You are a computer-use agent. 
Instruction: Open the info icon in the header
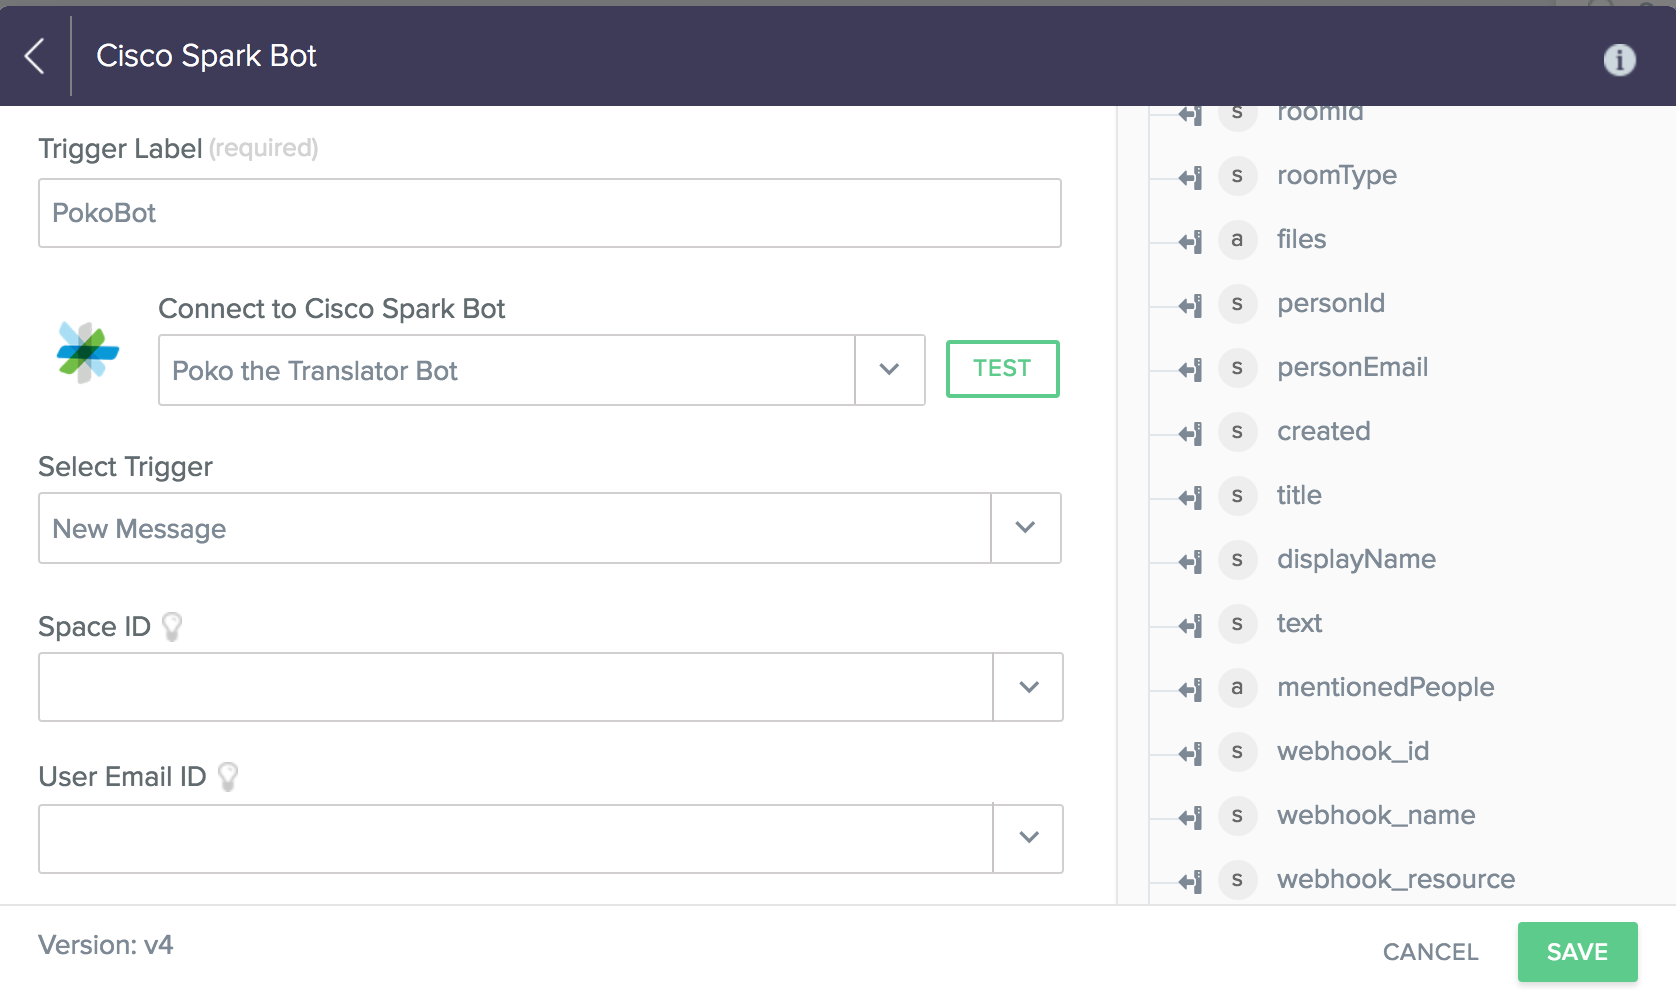click(1619, 60)
